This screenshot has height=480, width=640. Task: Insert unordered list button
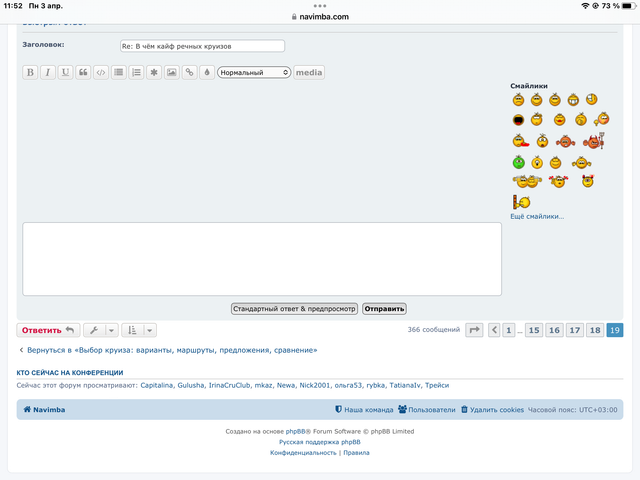tap(119, 73)
